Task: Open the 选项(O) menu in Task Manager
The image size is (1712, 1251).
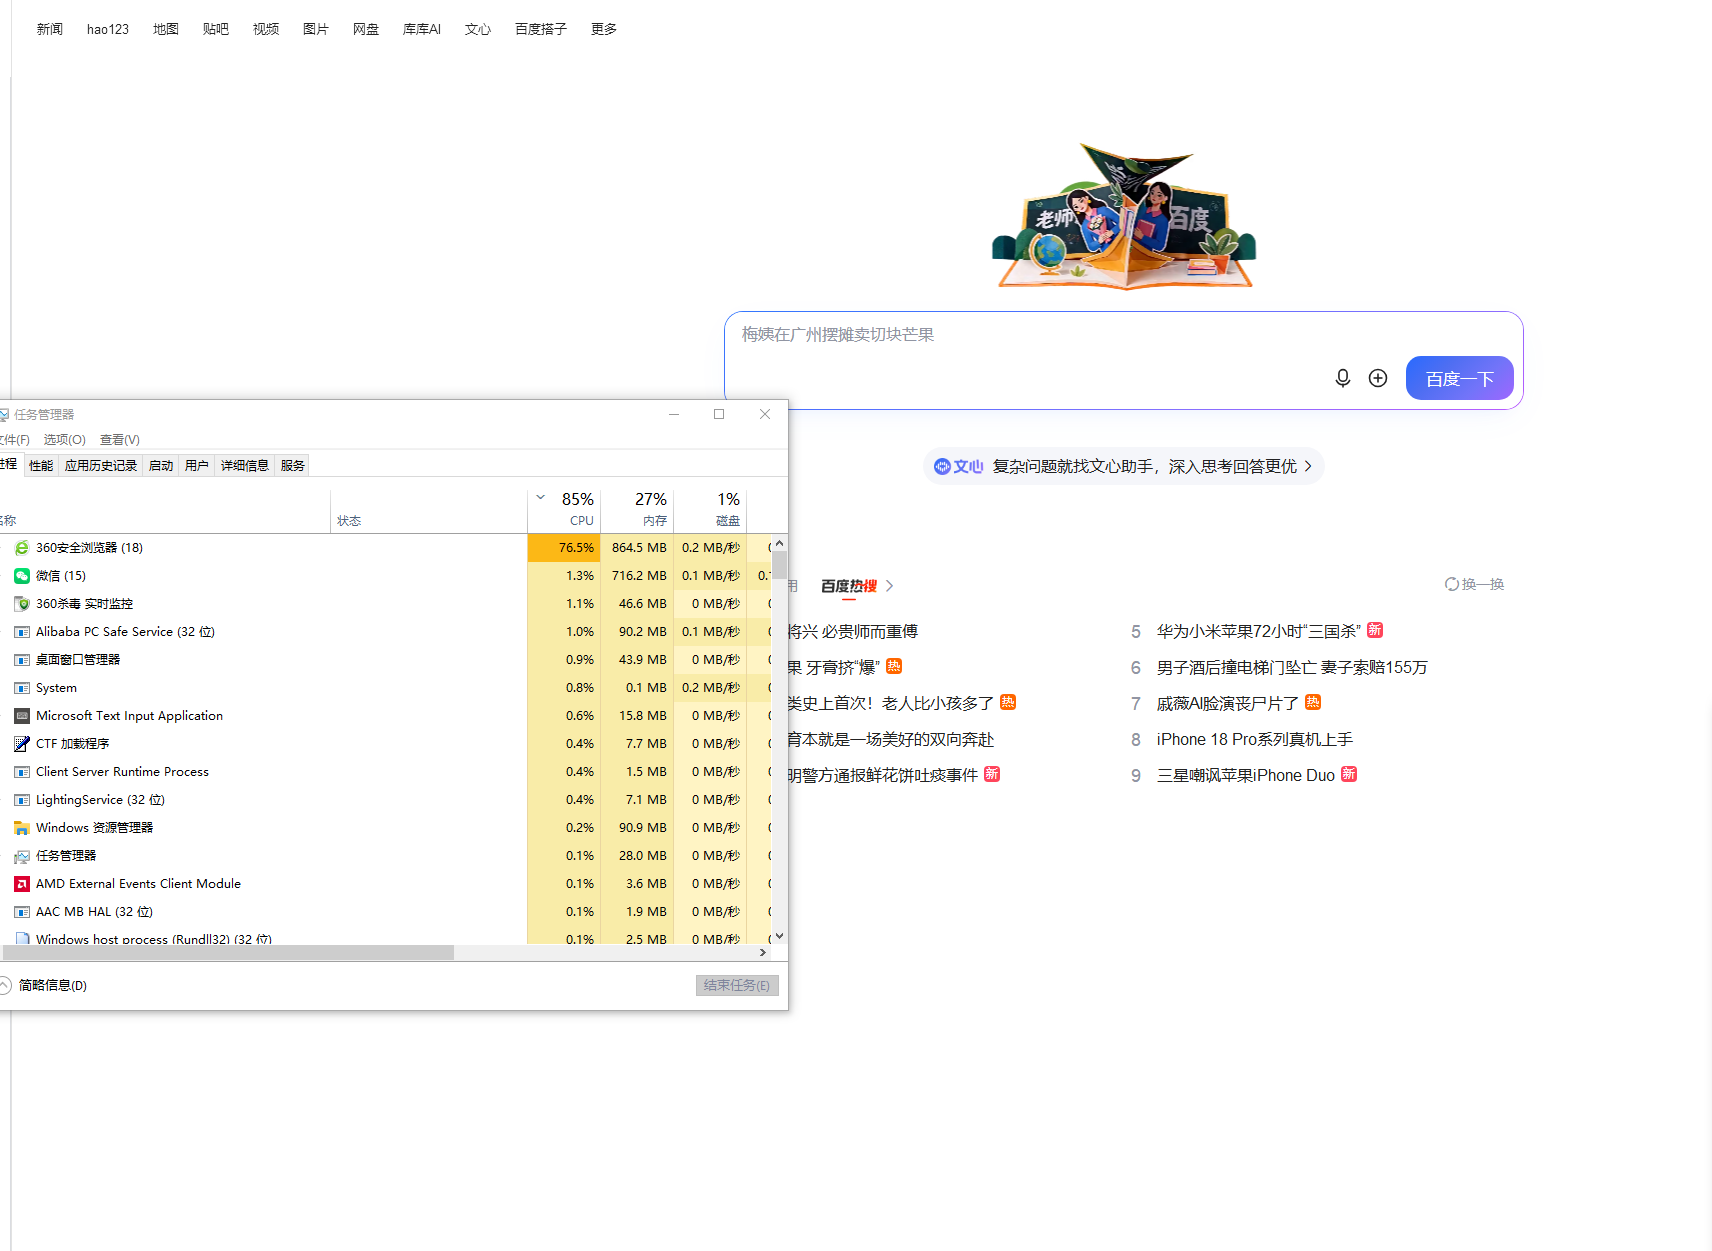Action: pyautogui.click(x=65, y=440)
